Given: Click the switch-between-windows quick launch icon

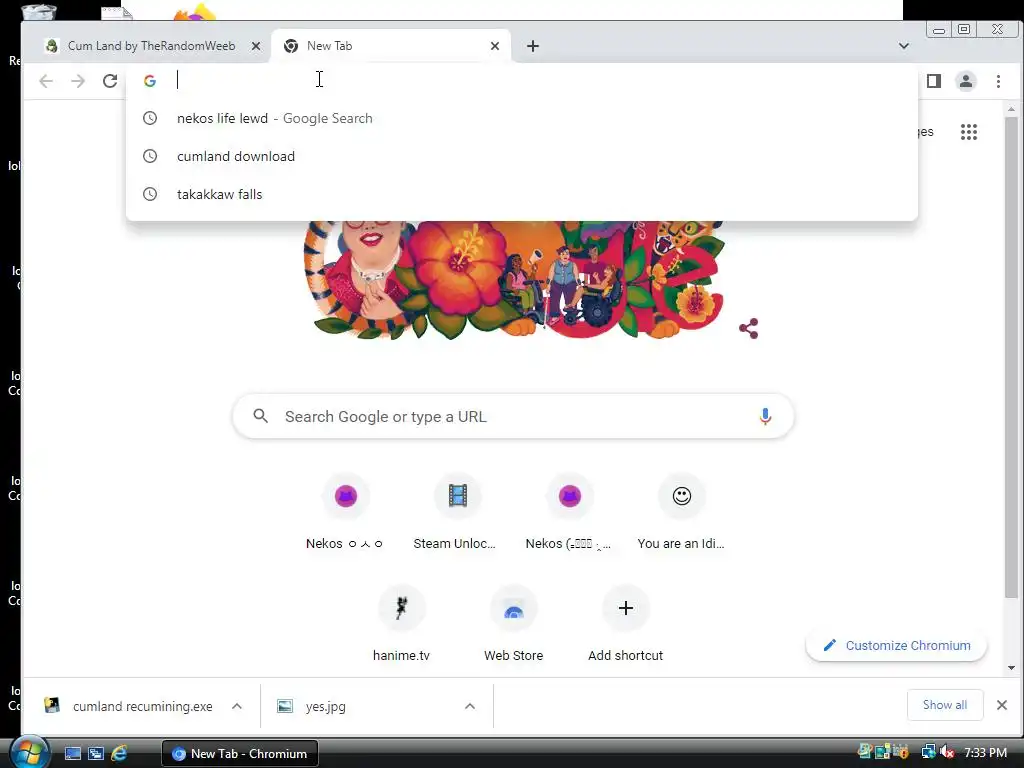Looking at the screenshot, I should [96, 753].
